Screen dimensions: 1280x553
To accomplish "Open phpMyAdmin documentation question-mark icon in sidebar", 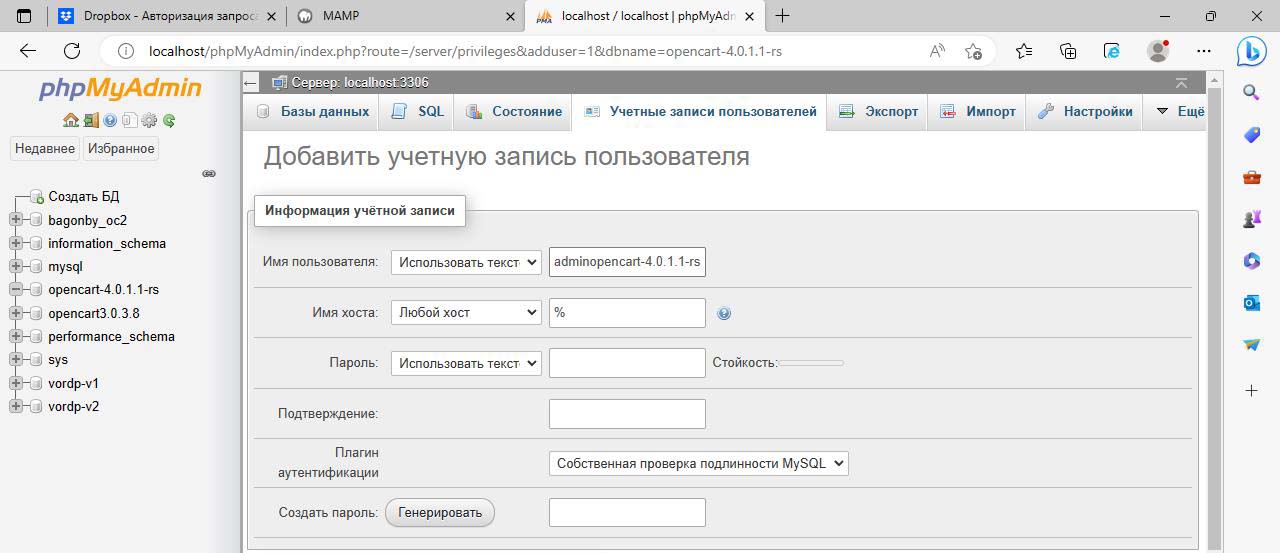I will [x=110, y=120].
